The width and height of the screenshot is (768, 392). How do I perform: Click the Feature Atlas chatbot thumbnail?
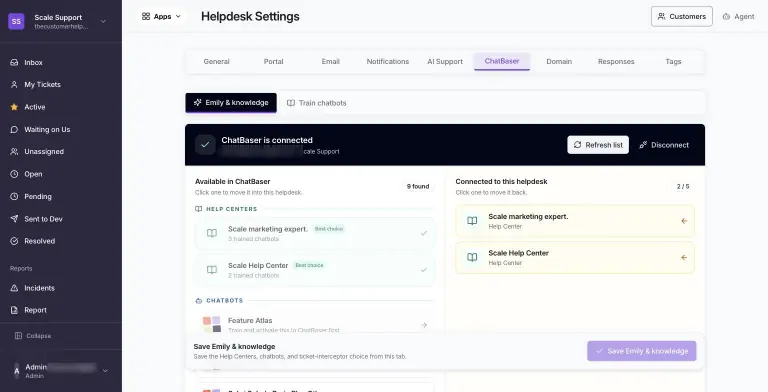212,324
